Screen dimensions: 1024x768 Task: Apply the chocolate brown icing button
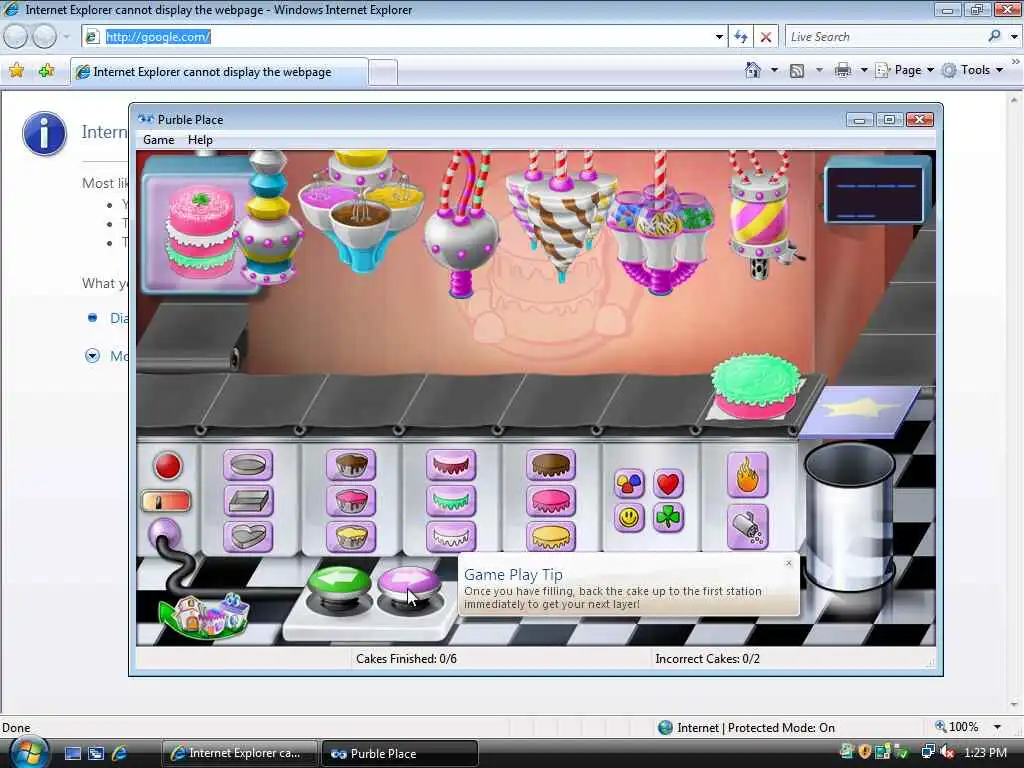551,465
